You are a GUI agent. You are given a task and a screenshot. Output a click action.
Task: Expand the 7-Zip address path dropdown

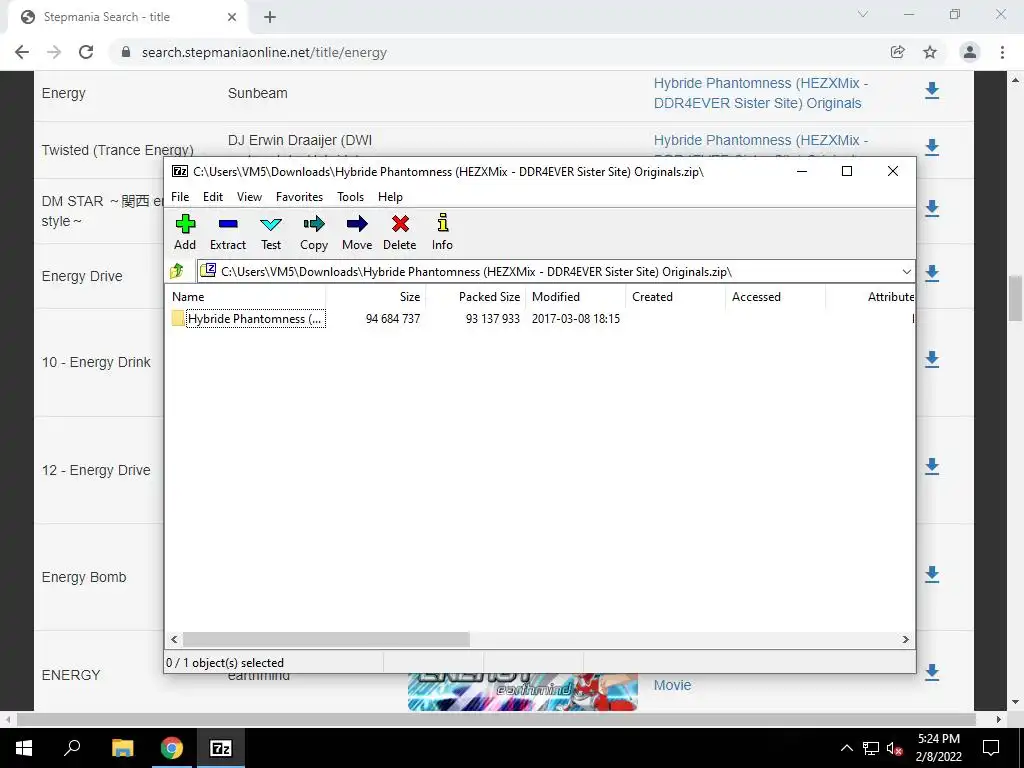pos(906,272)
